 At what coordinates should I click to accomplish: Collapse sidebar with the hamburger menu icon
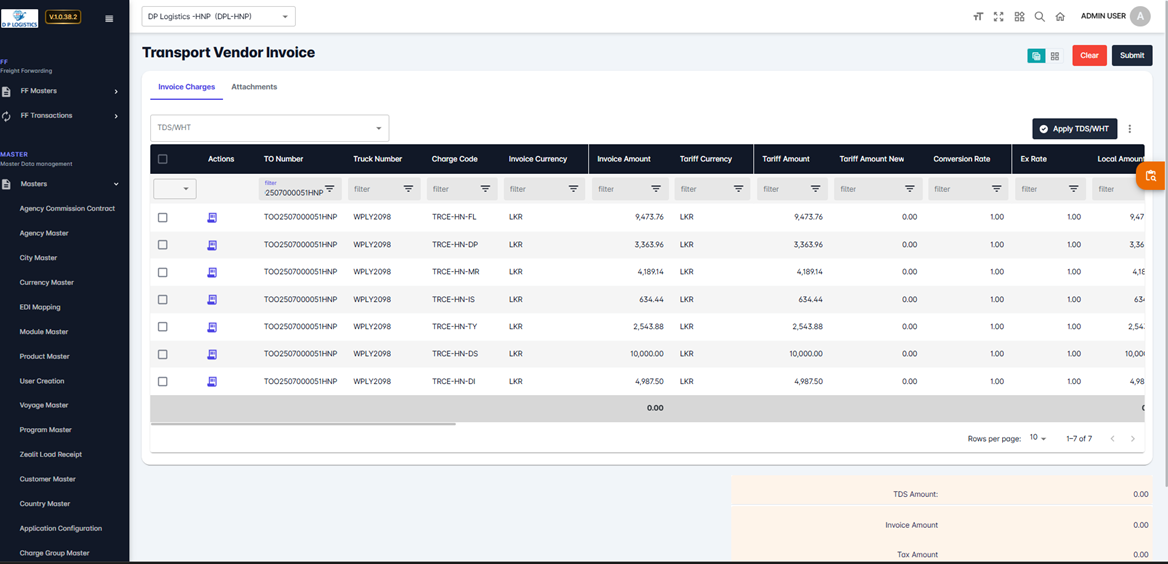(x=109, y=18)
